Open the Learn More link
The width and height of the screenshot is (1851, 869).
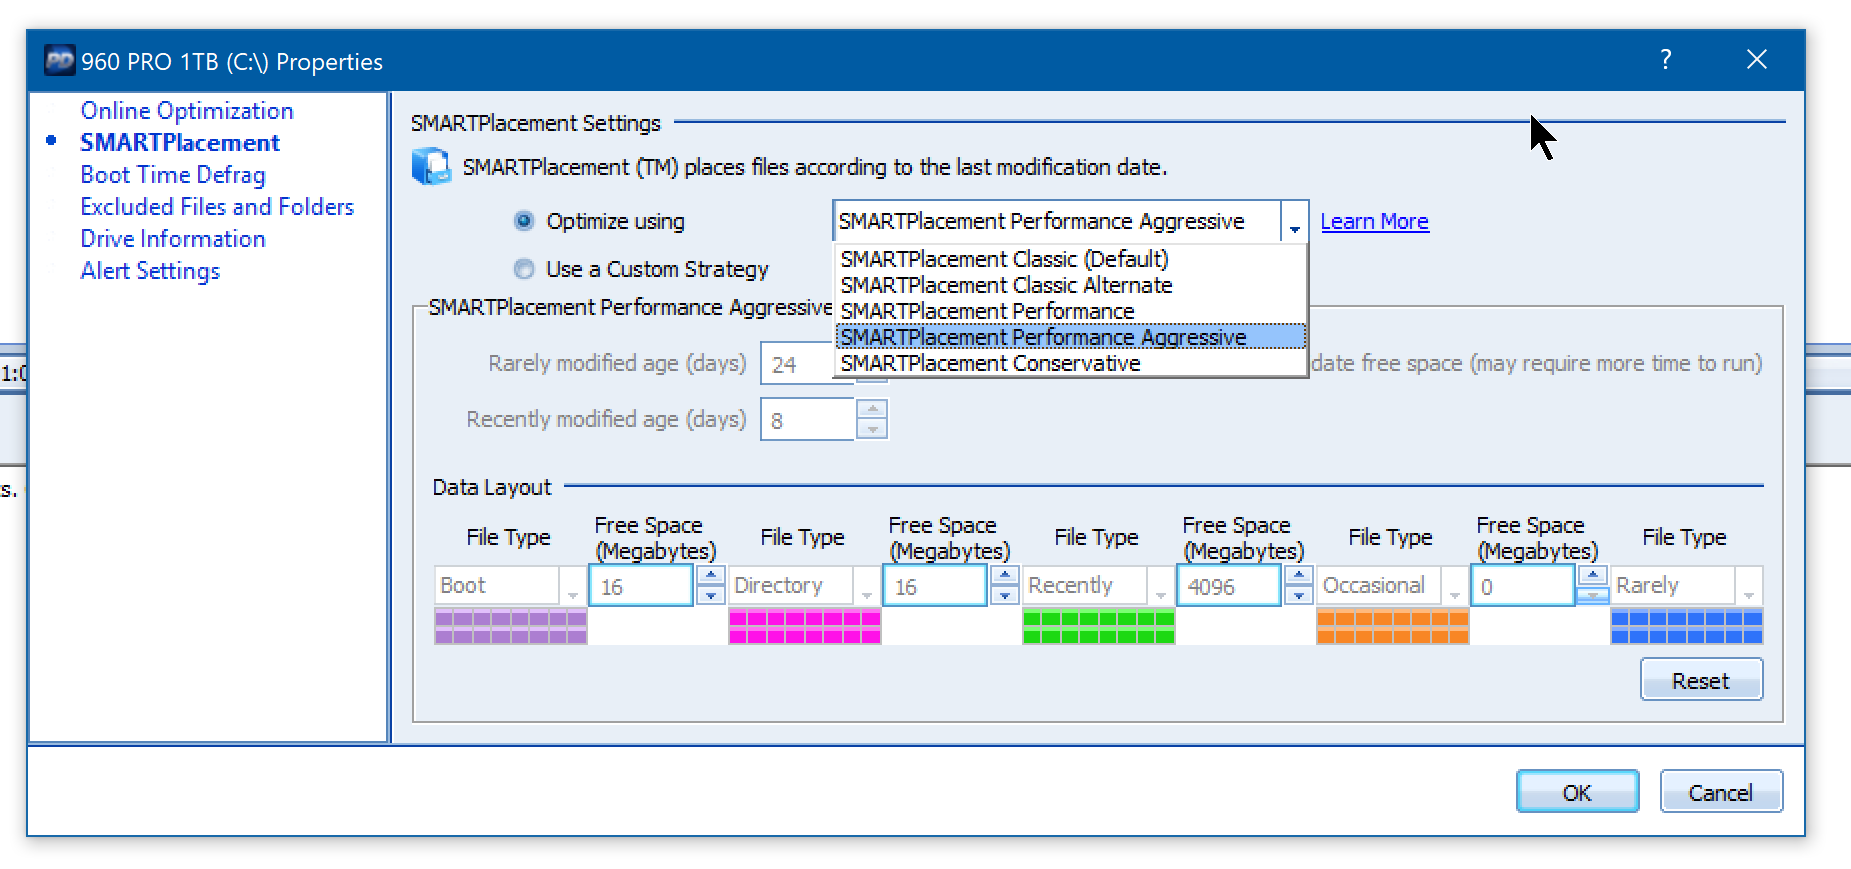pyautogui.click(x=1374, y=222)
